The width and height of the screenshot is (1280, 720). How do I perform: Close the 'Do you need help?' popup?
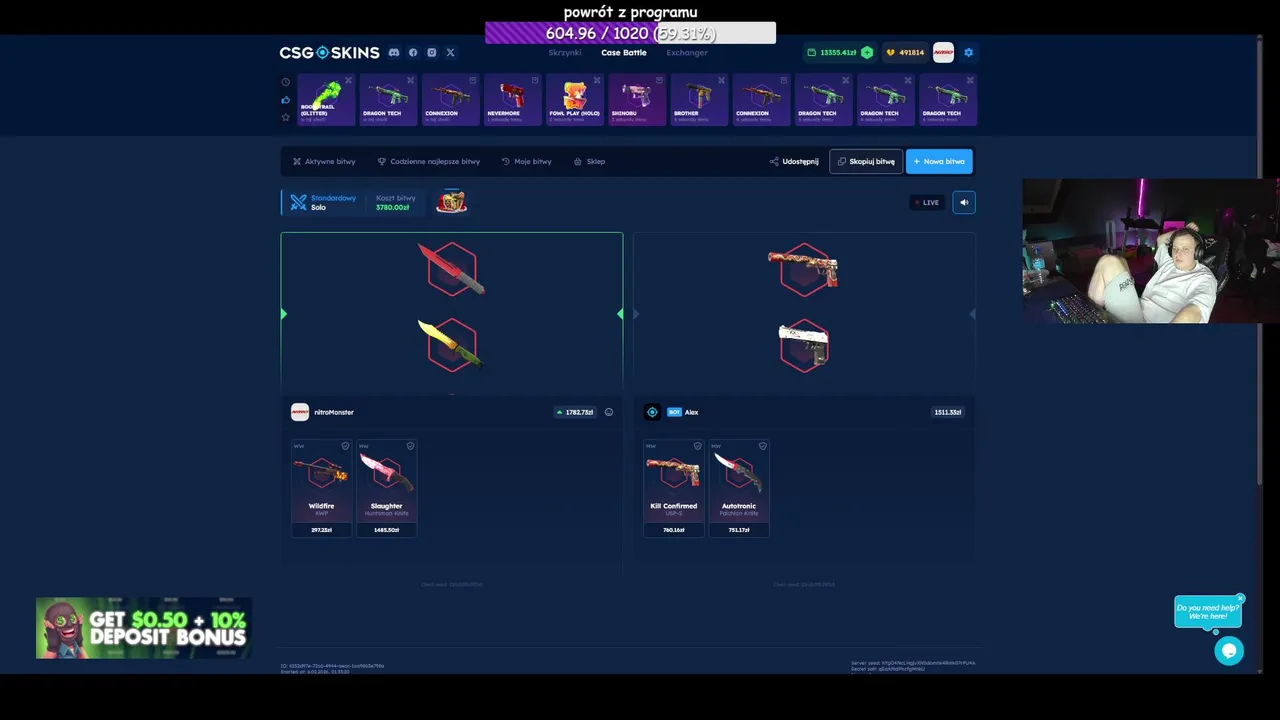pyautogui.click(x=1240, y=599)
